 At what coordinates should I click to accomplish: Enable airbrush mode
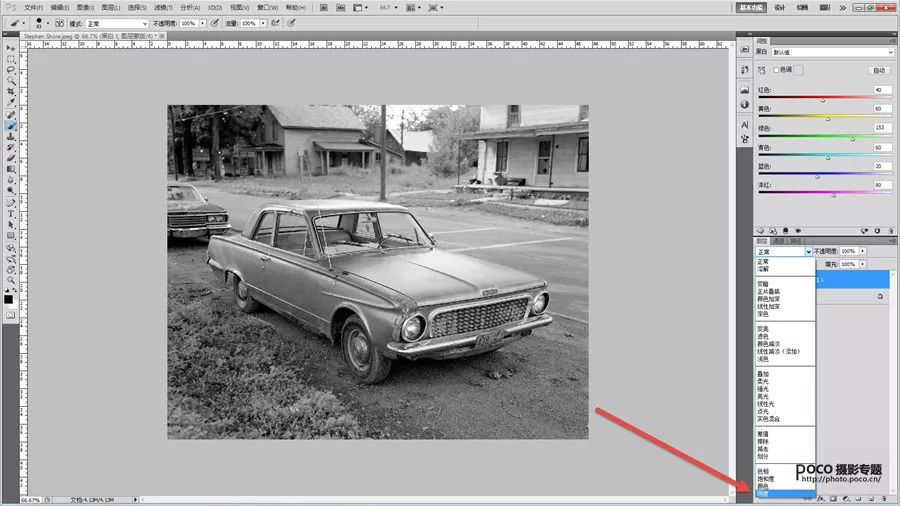click(x=276, y=24)
